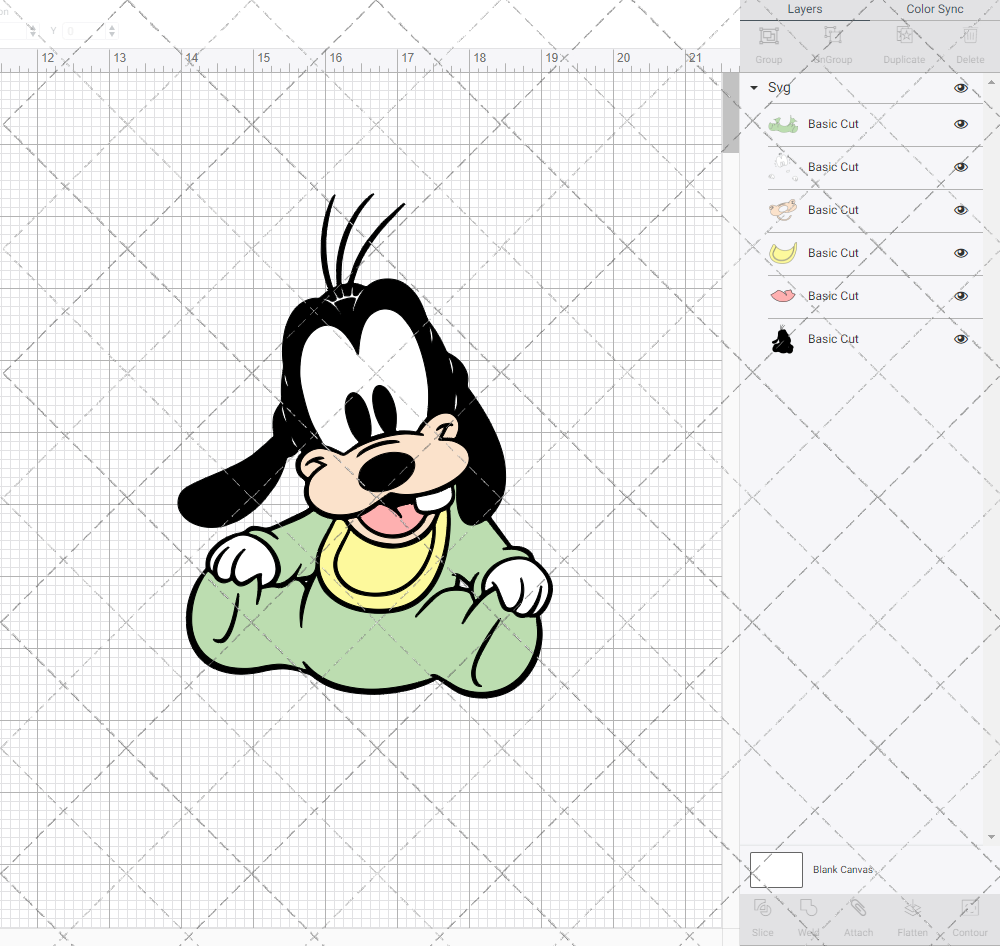This screenshot has width=1000, height=946.
Task: Hide the yellow bib Basic Cut layer
Action: (960, 253)
